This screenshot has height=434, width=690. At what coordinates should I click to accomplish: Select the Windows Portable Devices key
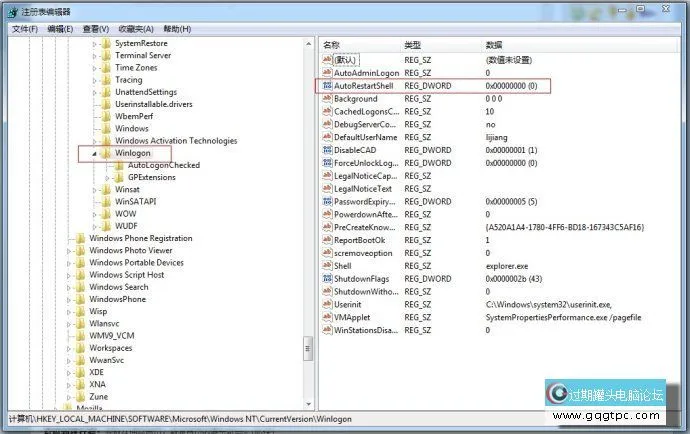[x=136, y=262]
